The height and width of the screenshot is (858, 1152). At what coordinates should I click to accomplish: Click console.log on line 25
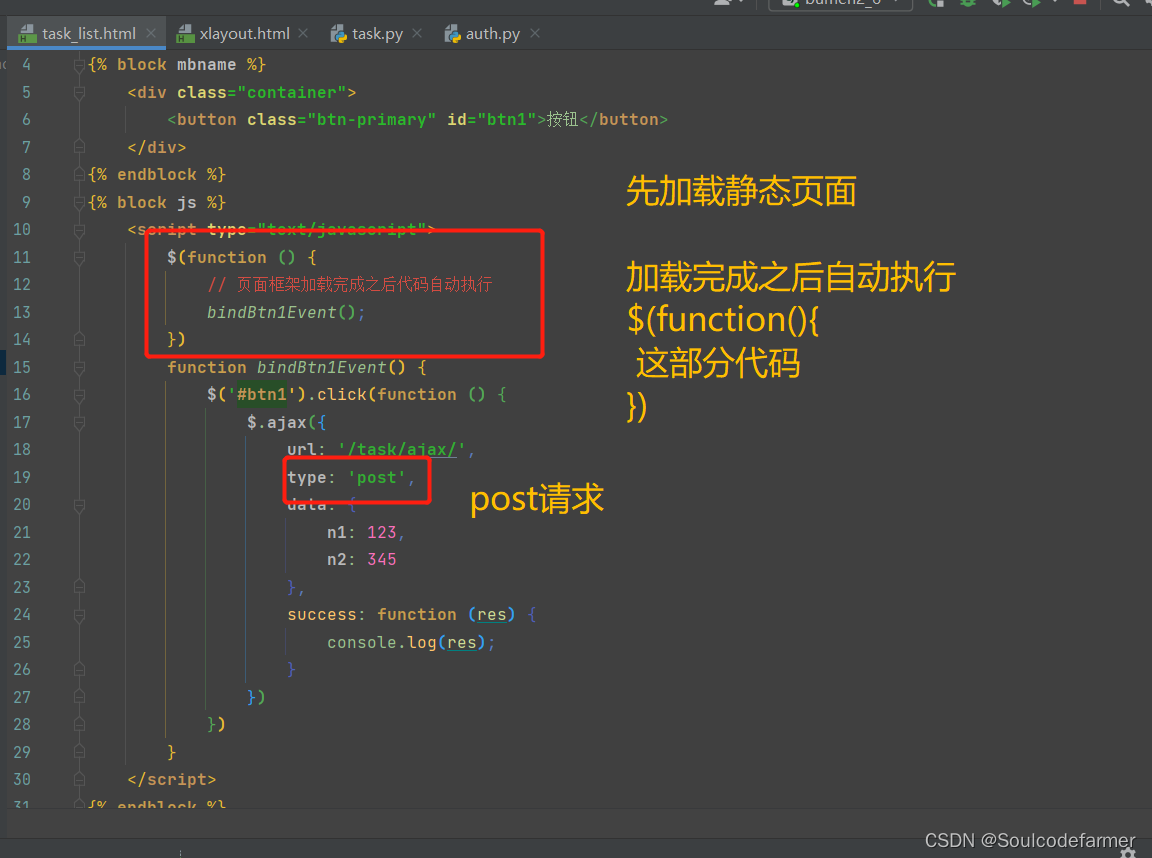(381, 643)
